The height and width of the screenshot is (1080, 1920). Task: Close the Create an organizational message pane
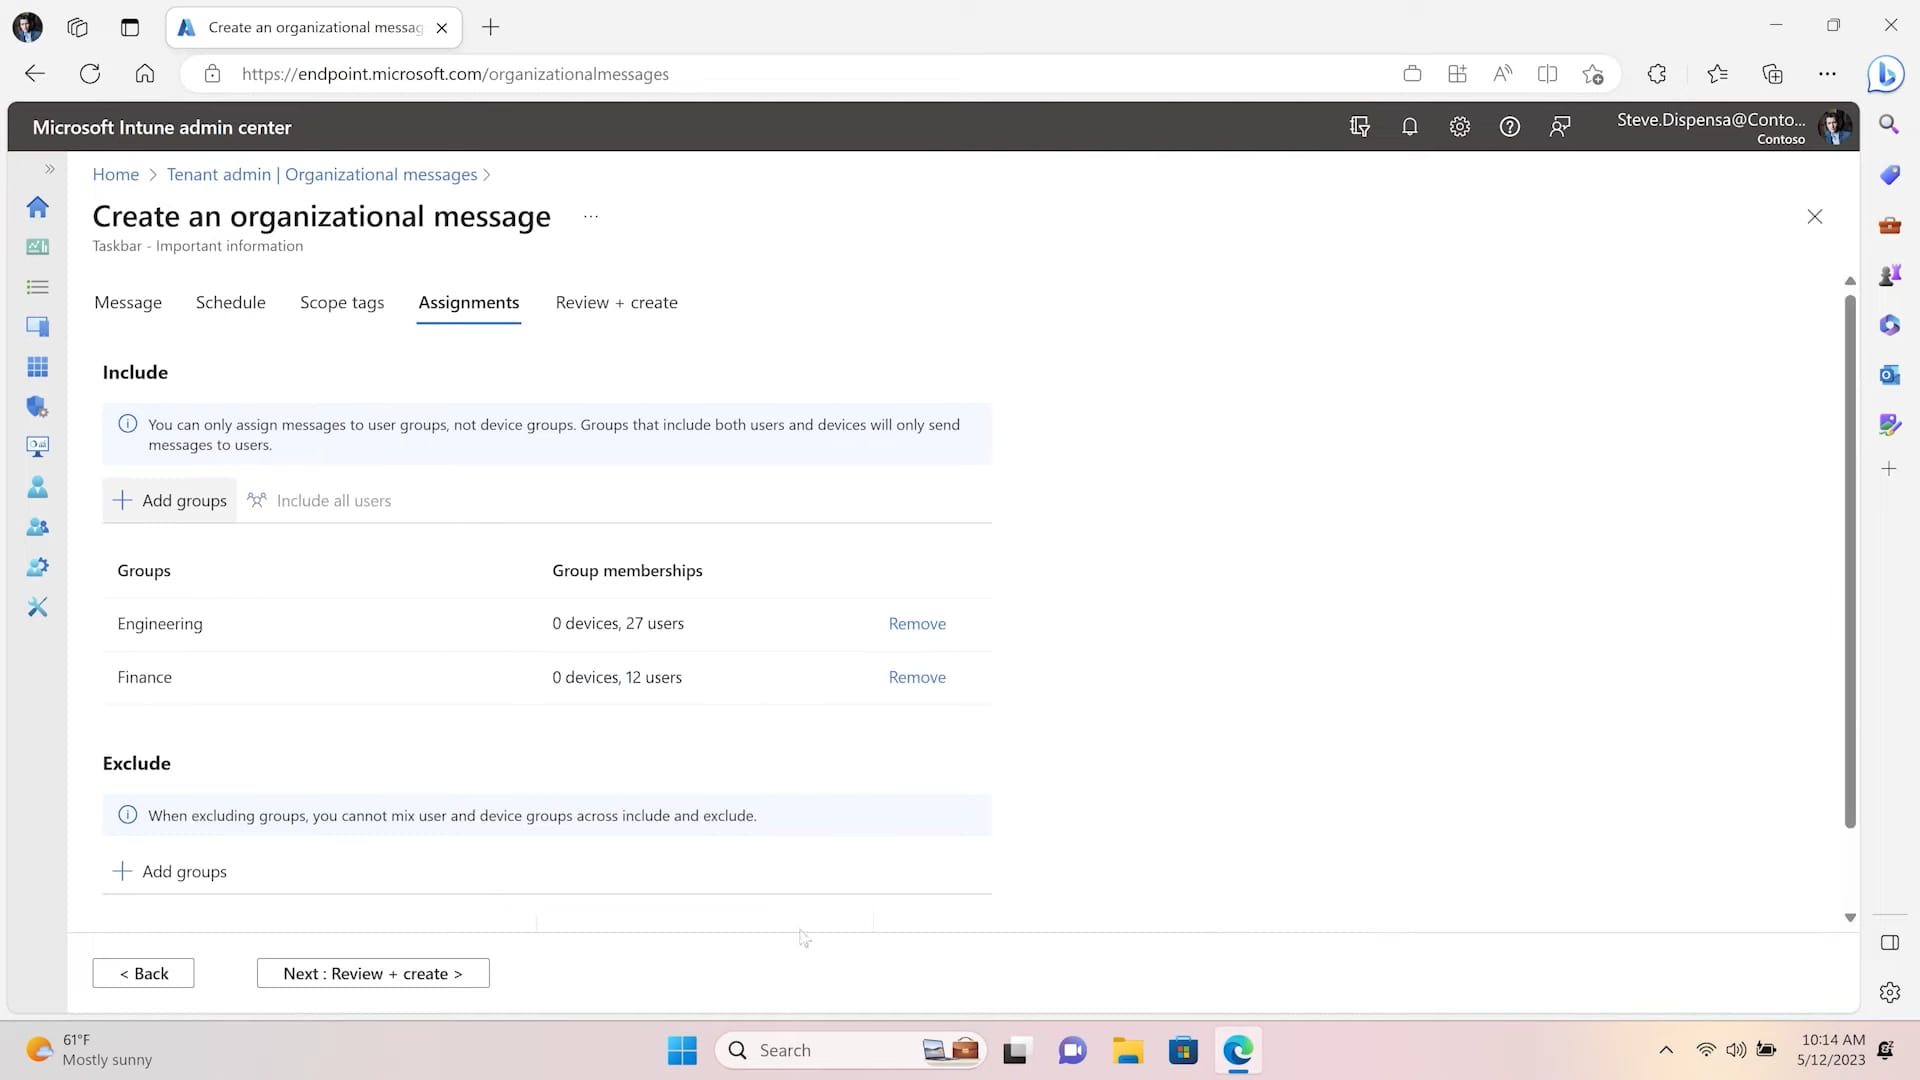[x=1814, y=216]
